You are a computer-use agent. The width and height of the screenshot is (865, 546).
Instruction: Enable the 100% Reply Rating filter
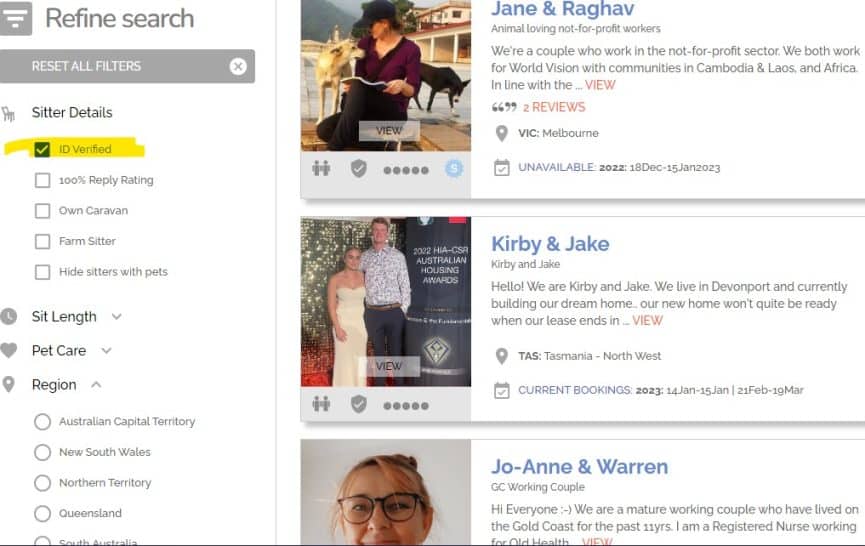42,180
